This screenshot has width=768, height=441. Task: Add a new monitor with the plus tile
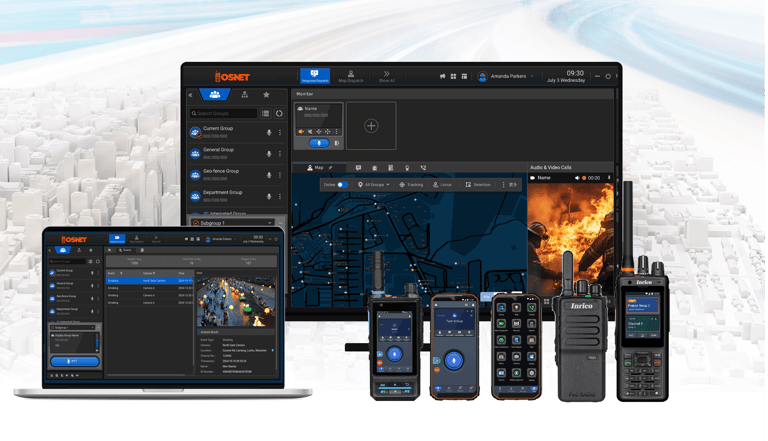371,125
